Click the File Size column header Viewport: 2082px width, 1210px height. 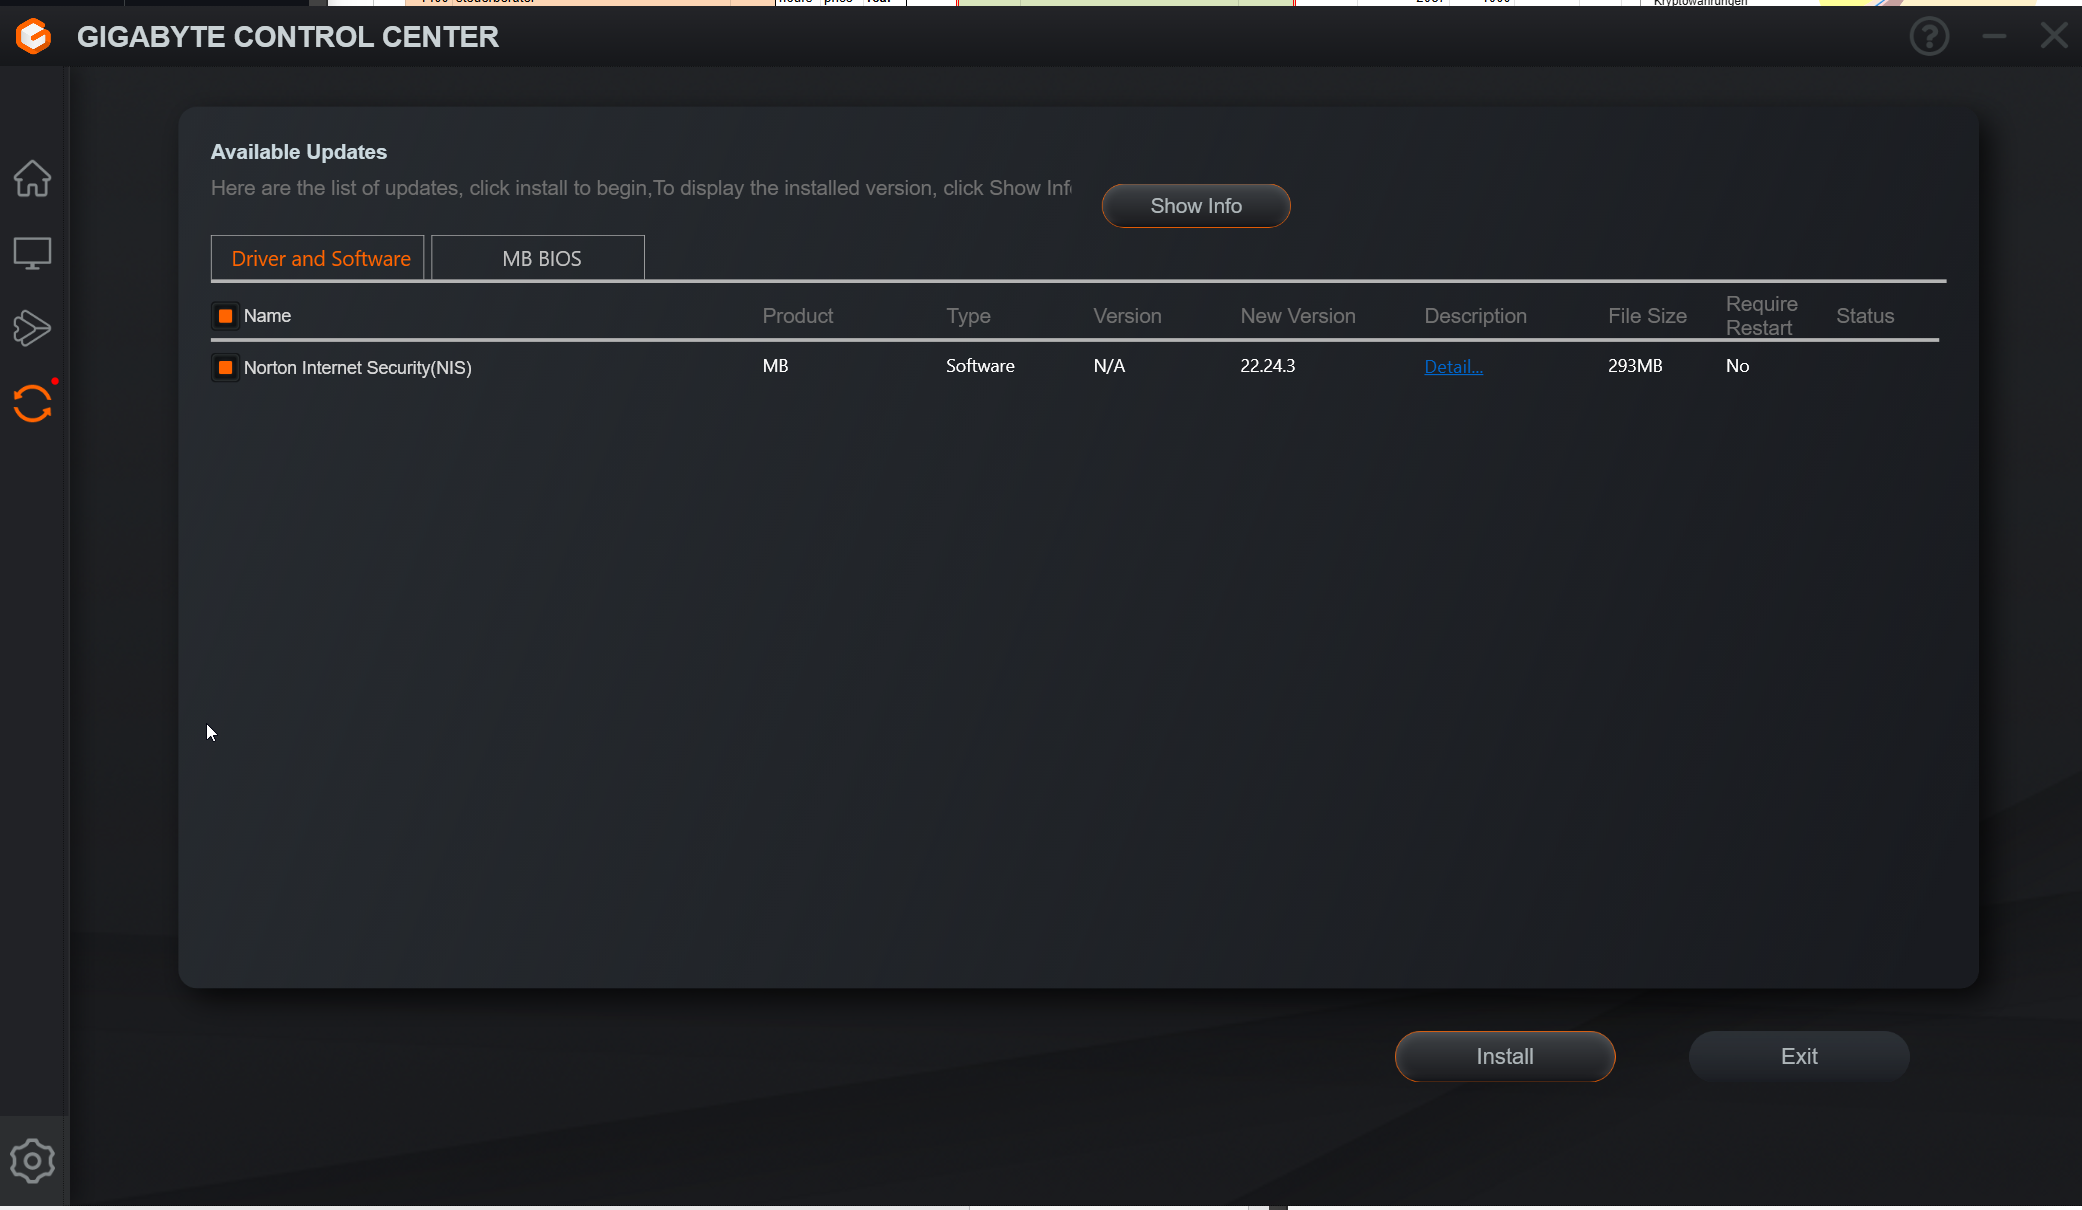click(x=1646, y=316)
